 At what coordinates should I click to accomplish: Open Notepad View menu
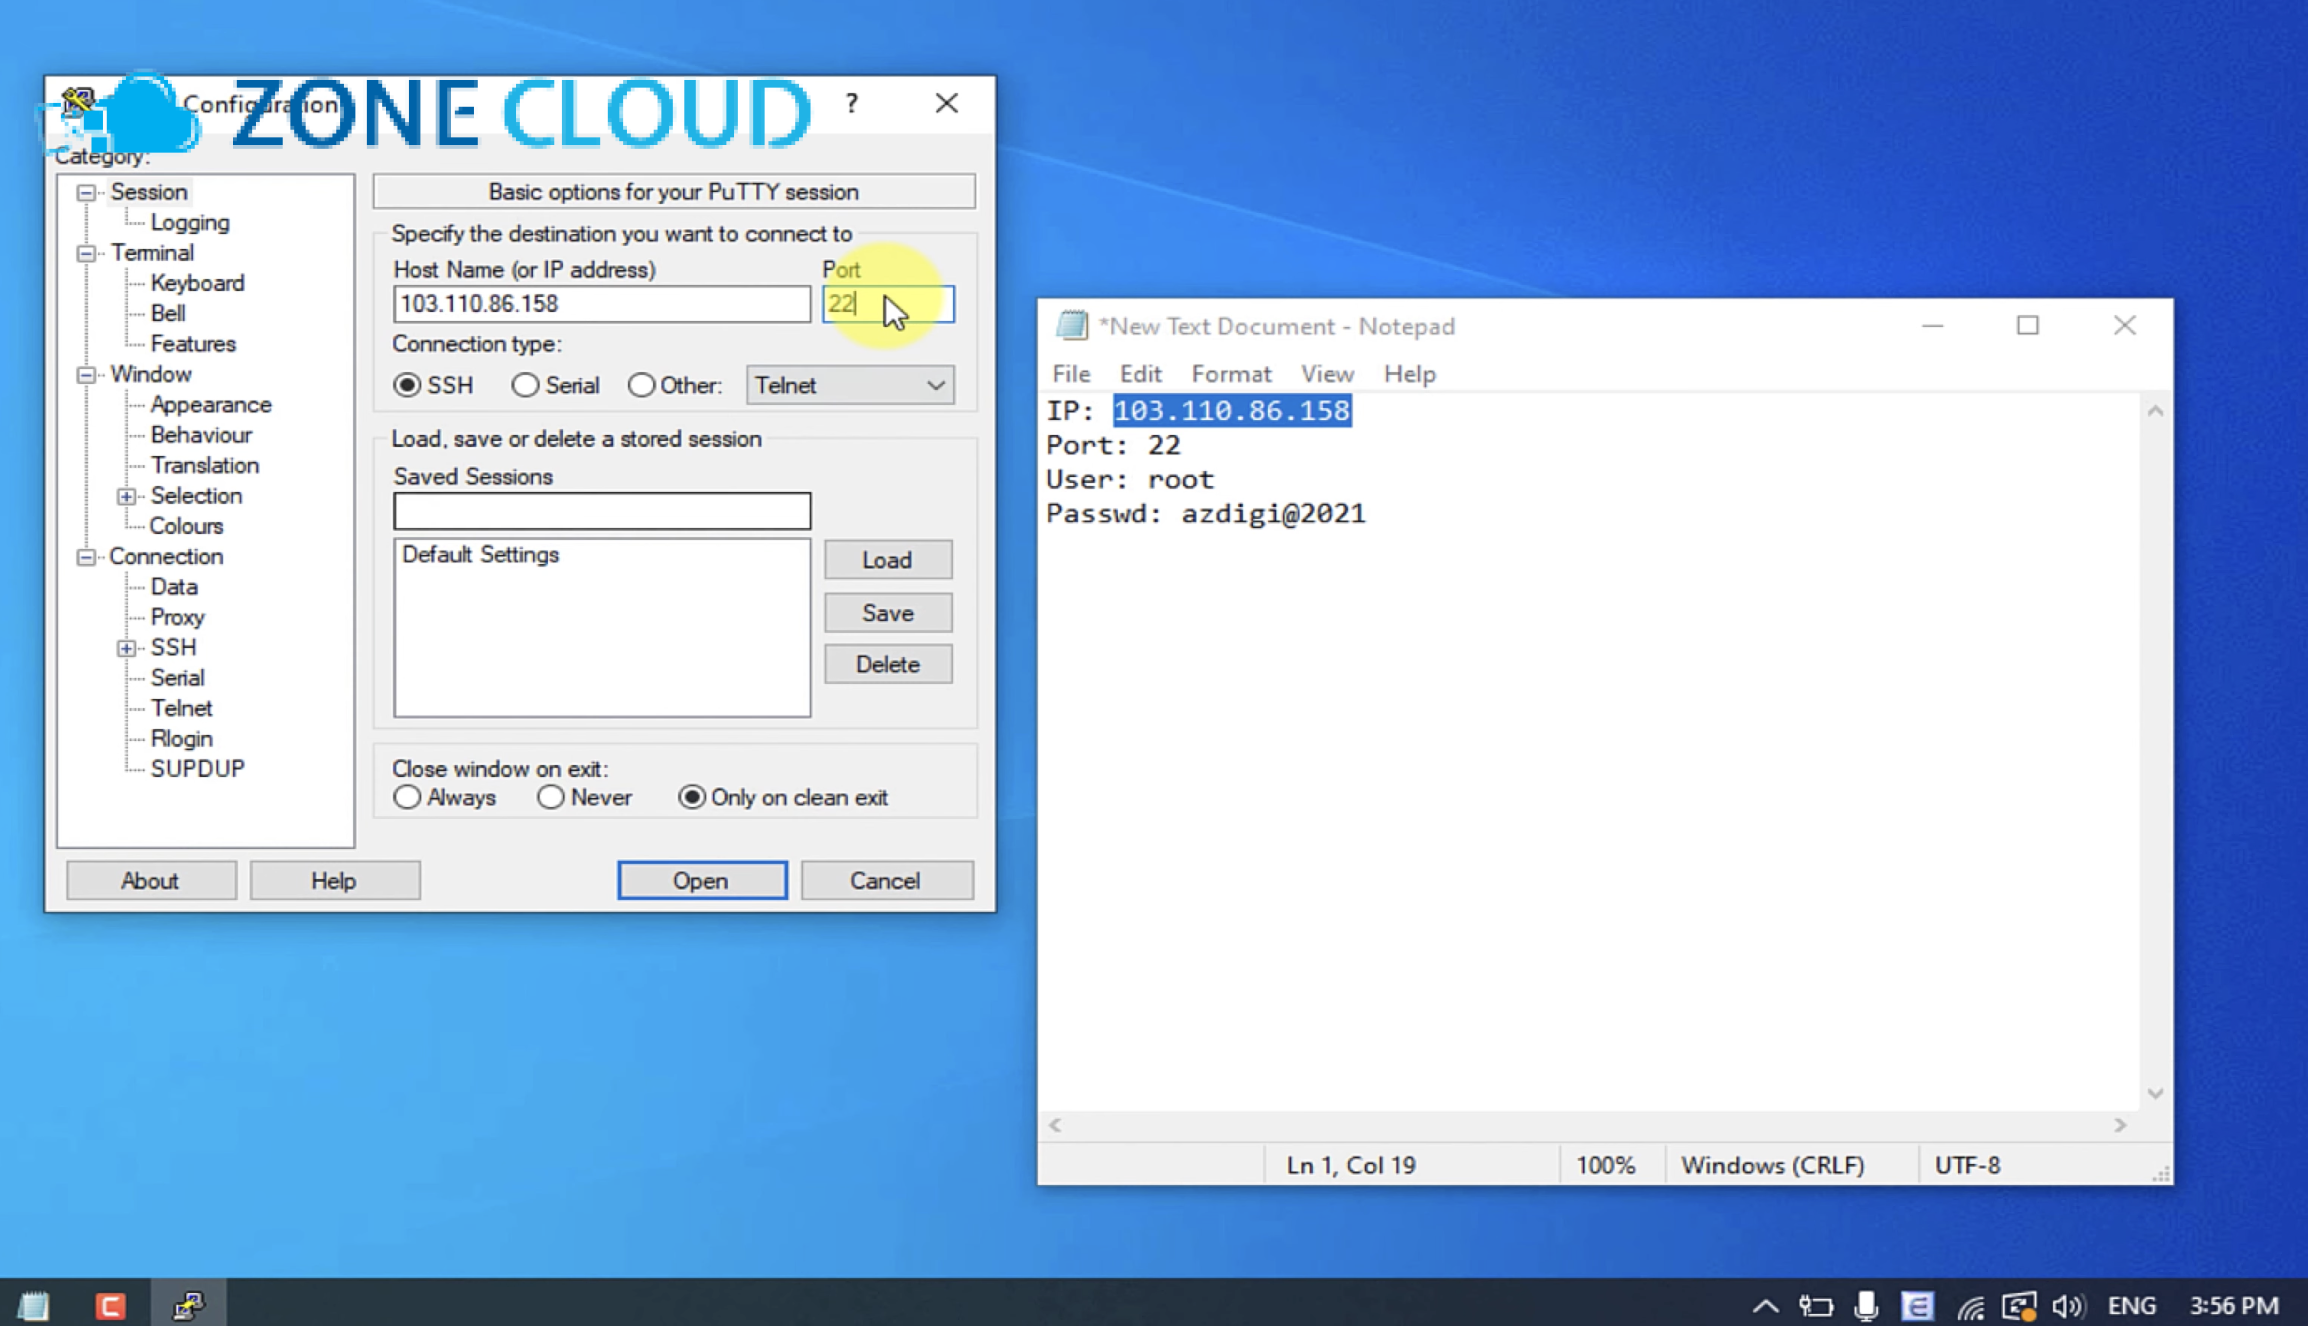(1327, 374)
